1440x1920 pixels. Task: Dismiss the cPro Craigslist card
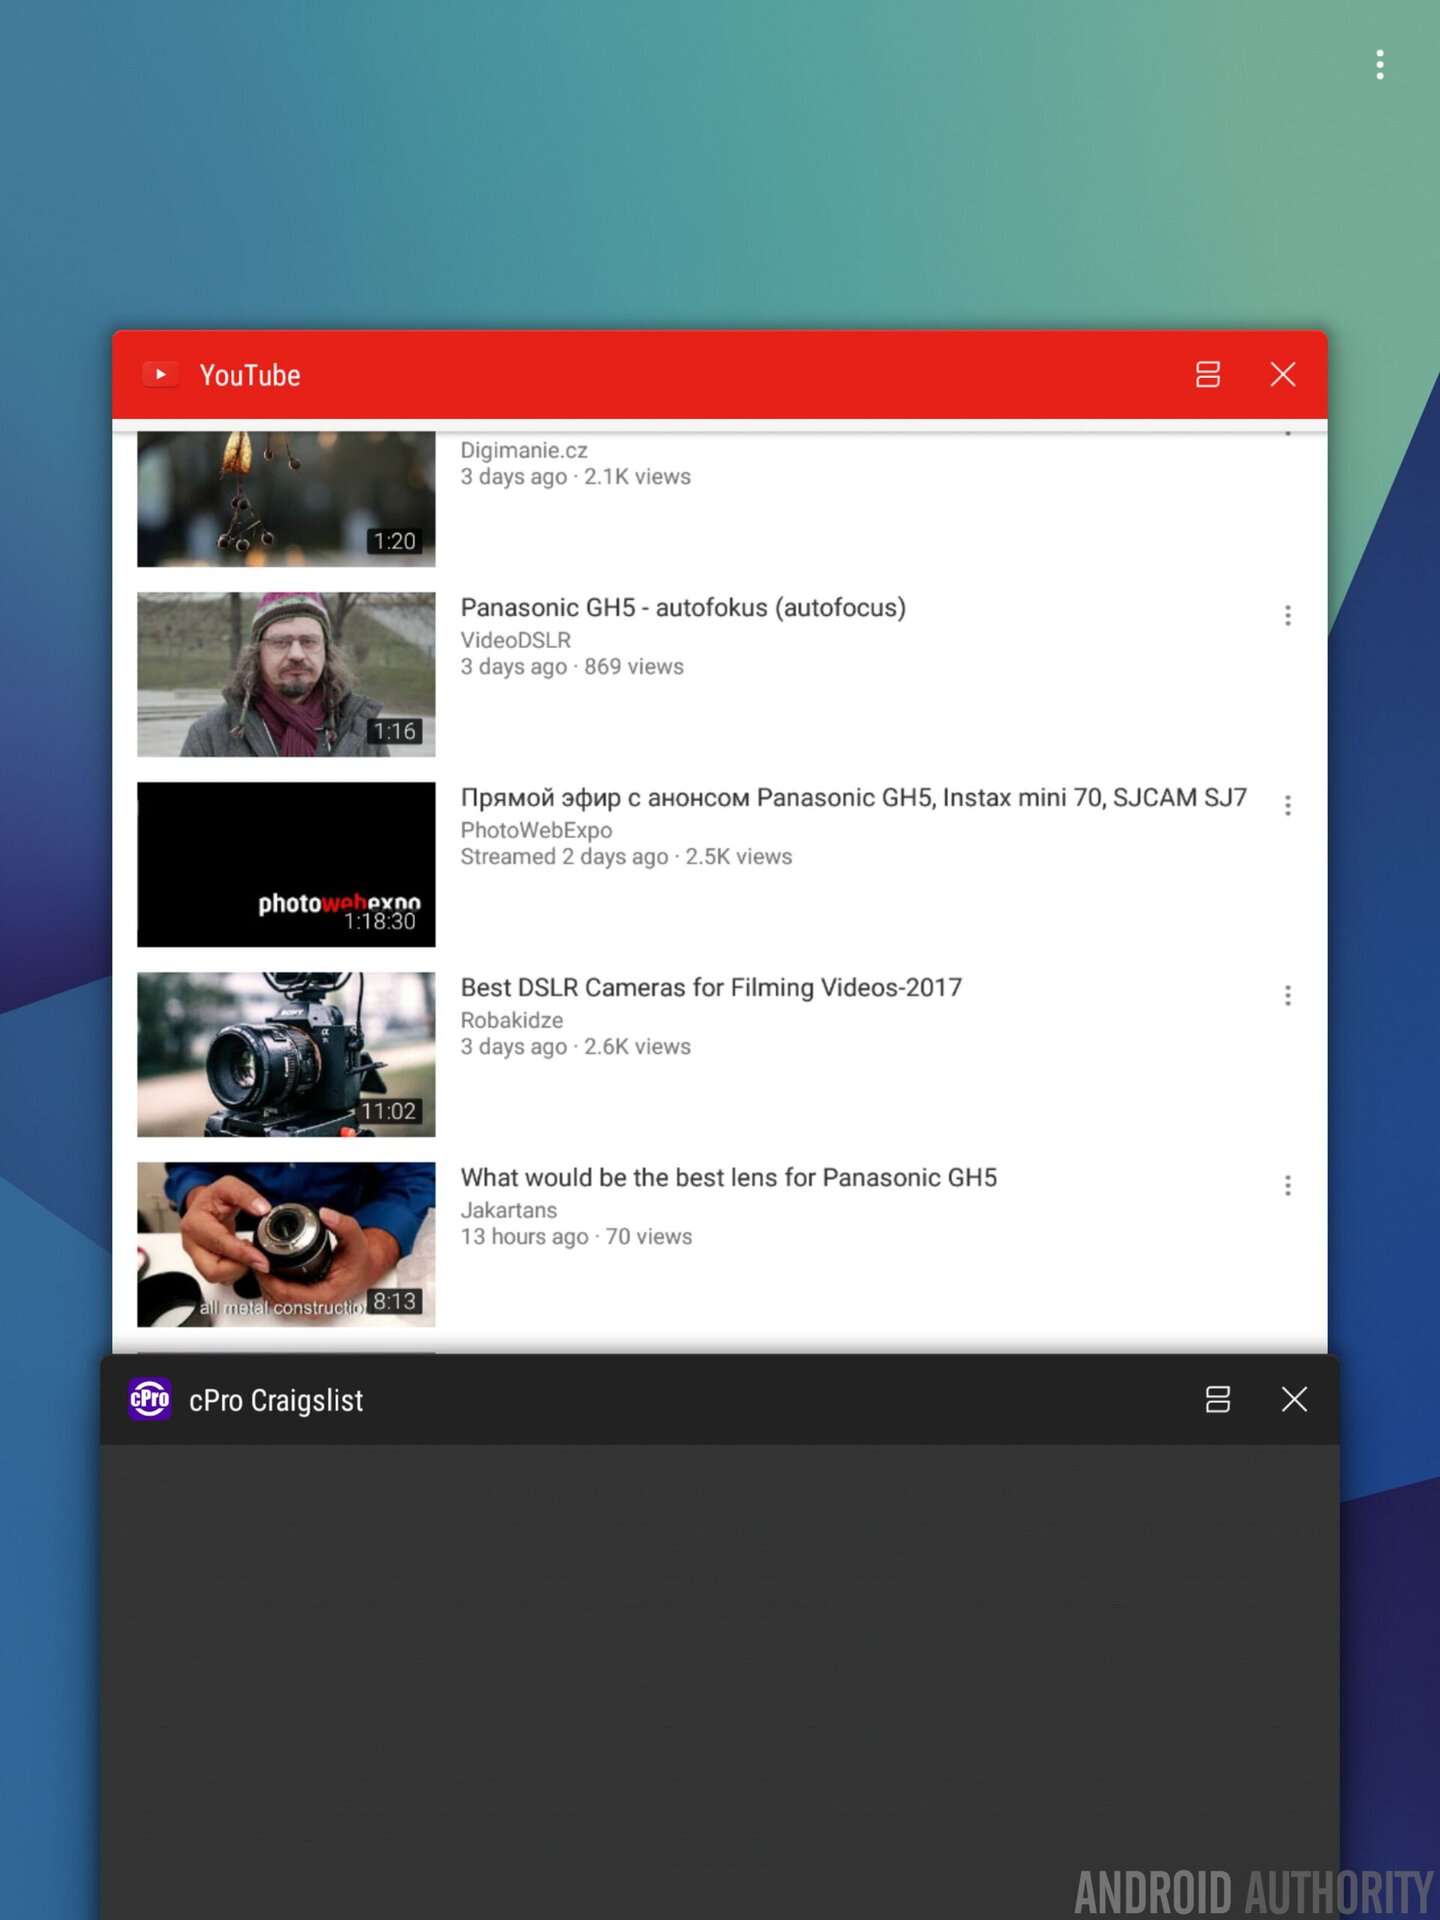point(1294,1399)
